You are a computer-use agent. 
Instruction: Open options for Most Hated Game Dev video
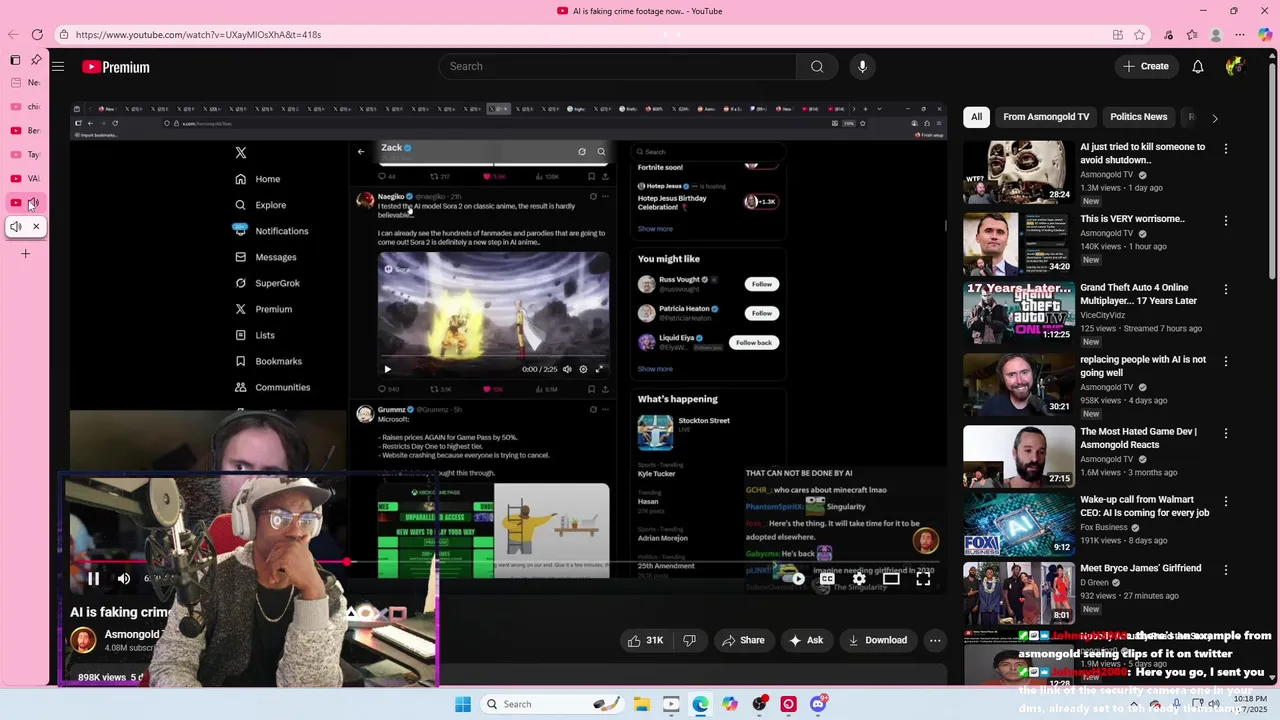1226,433
